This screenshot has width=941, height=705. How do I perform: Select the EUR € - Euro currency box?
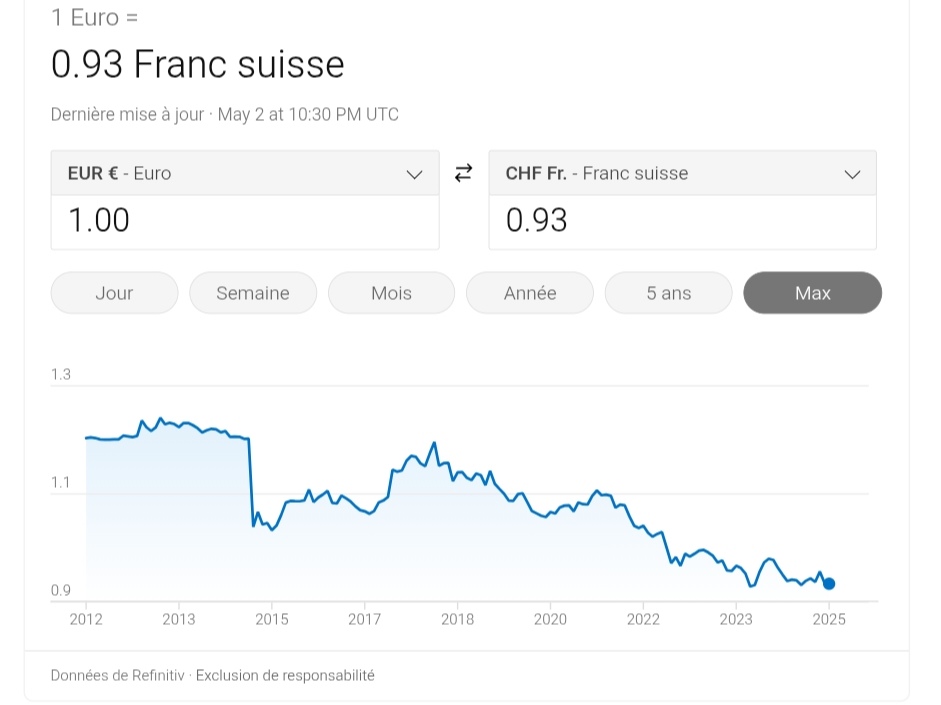pos(245,173)
